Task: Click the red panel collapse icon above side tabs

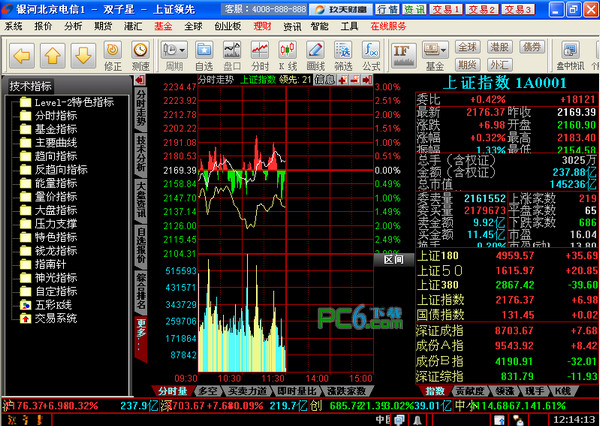Action: tap(140, 80)
